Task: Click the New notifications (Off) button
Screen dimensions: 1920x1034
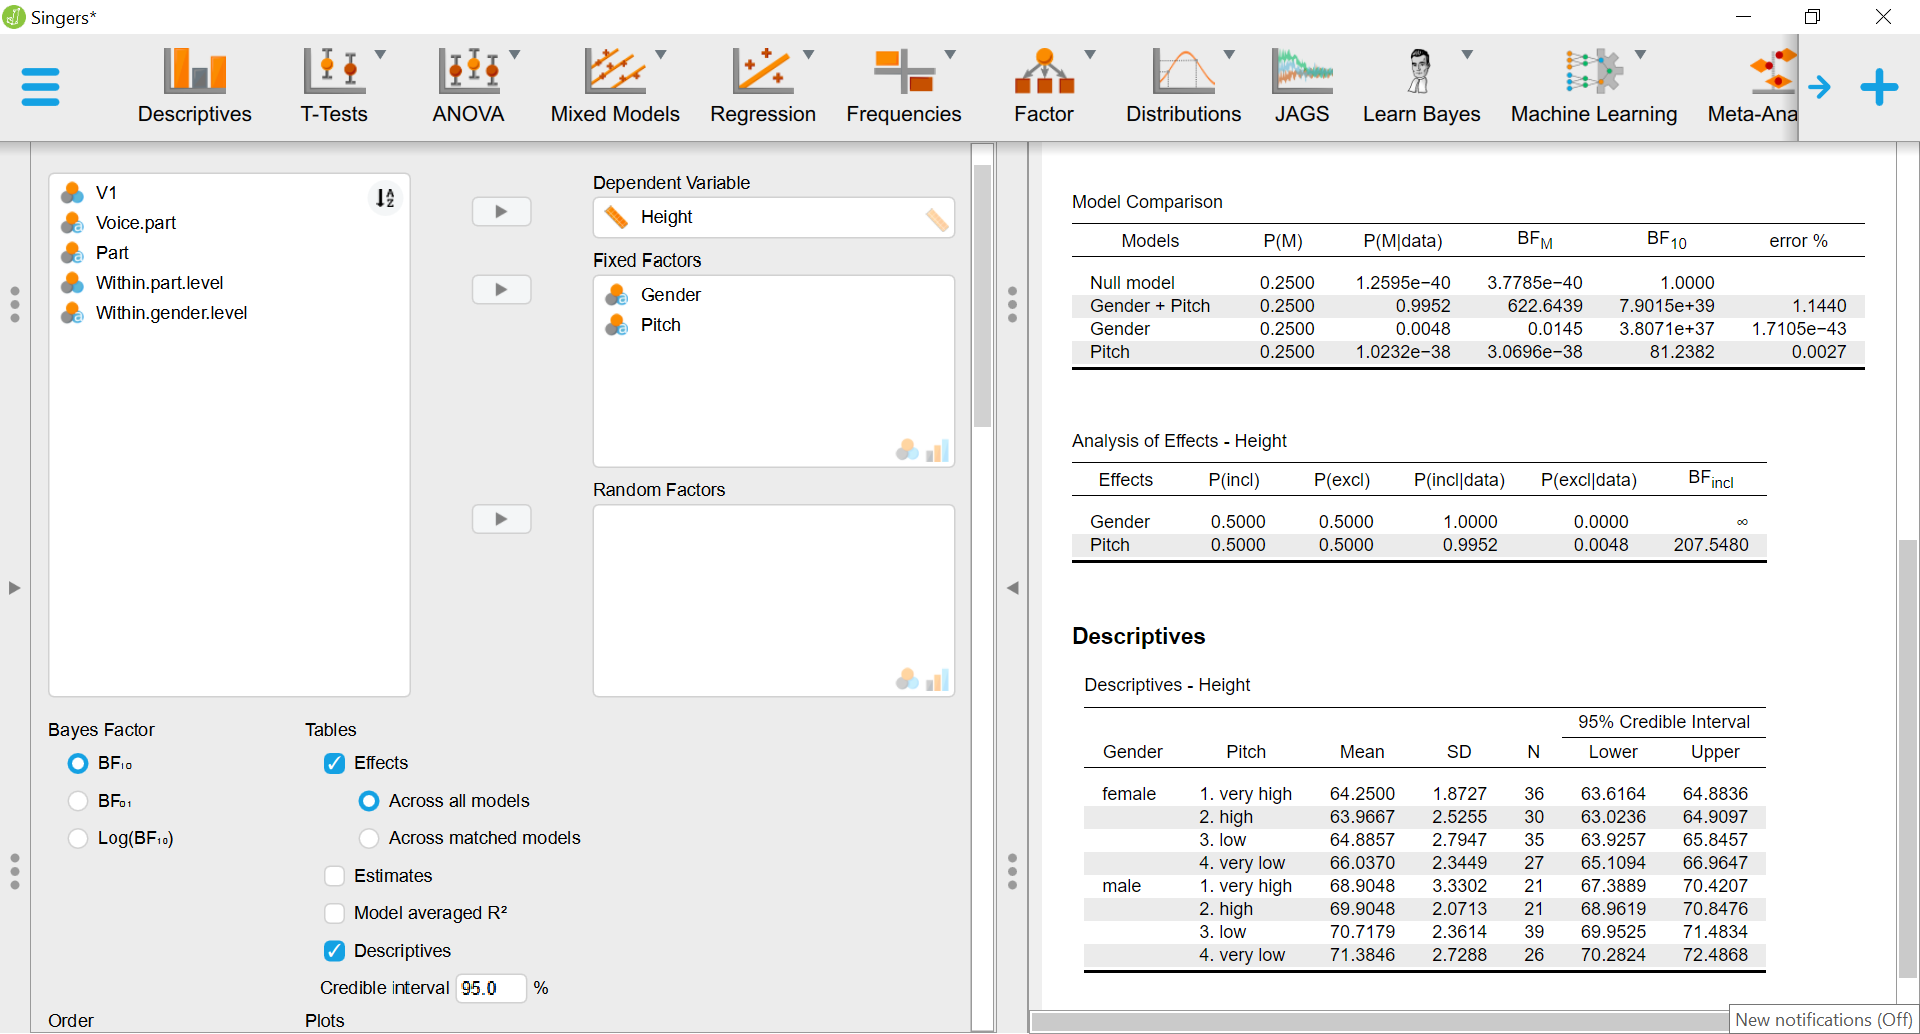Action: [1824, 1020]
